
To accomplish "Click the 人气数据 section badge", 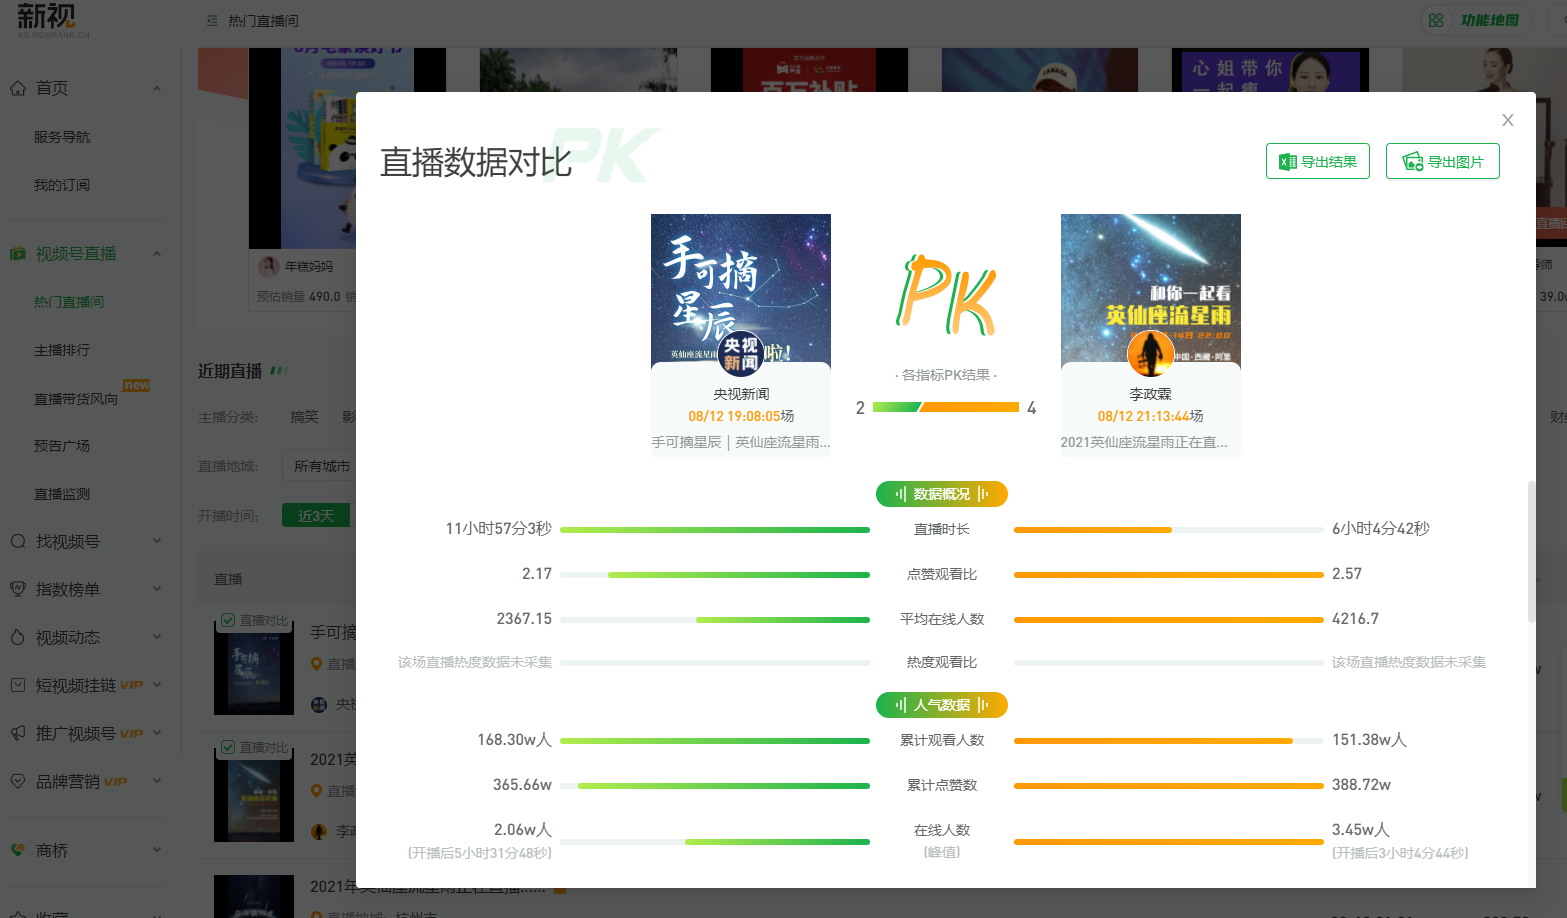I will click(x=941, y=705).
